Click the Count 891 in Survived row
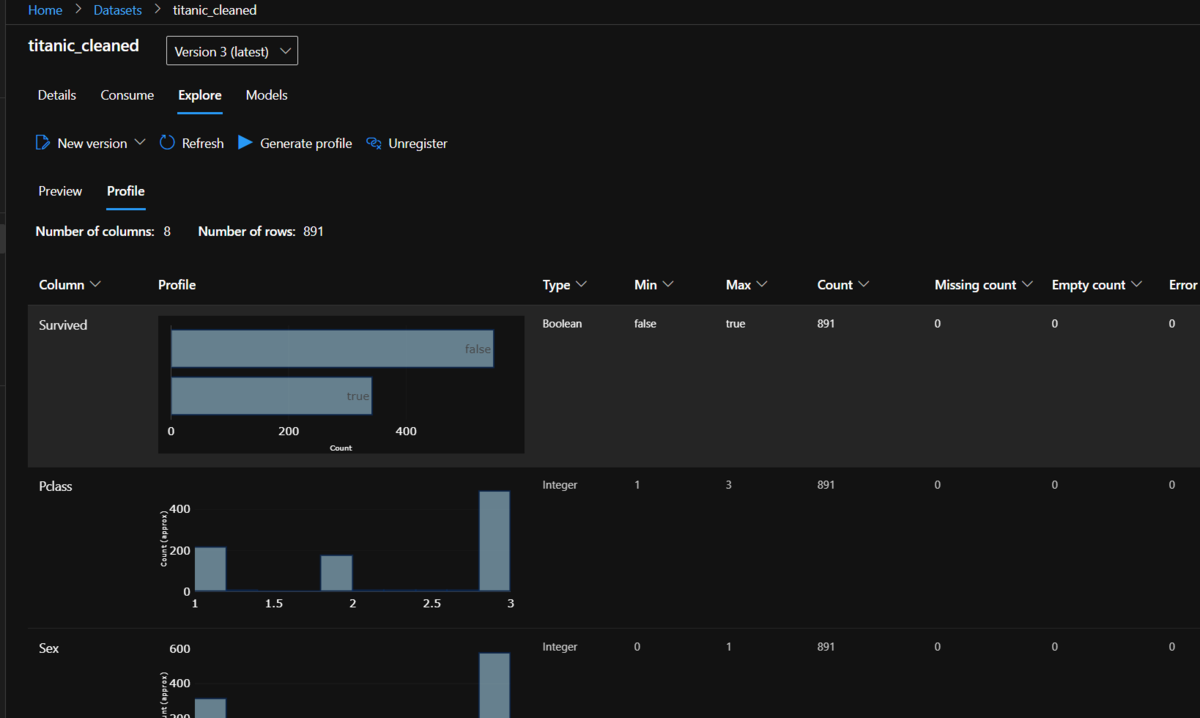 pos(826,324)
